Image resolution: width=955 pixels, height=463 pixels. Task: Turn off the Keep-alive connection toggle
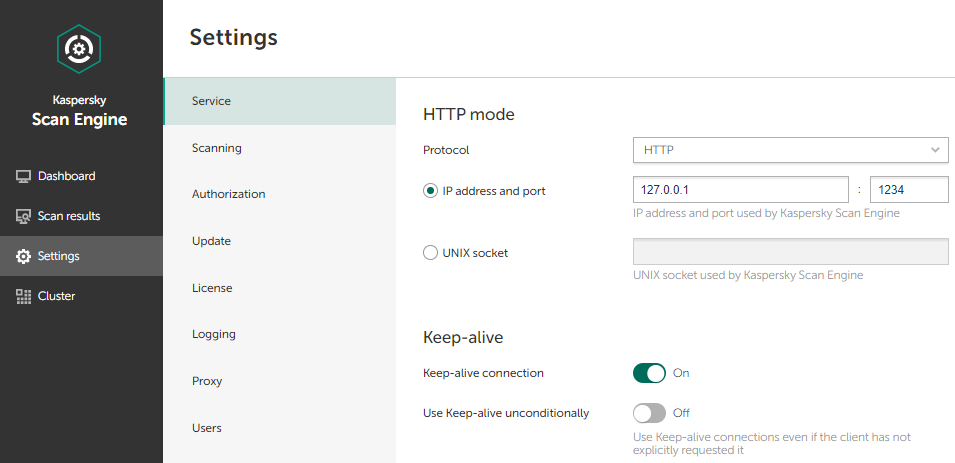tap(649, 373)
